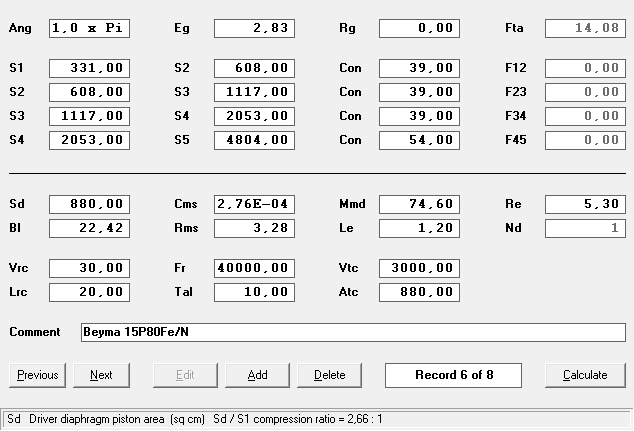The width and height of the screenshot is (634, 431).
Task: Click the Fr field showing 40000,00
Action: 254,268
